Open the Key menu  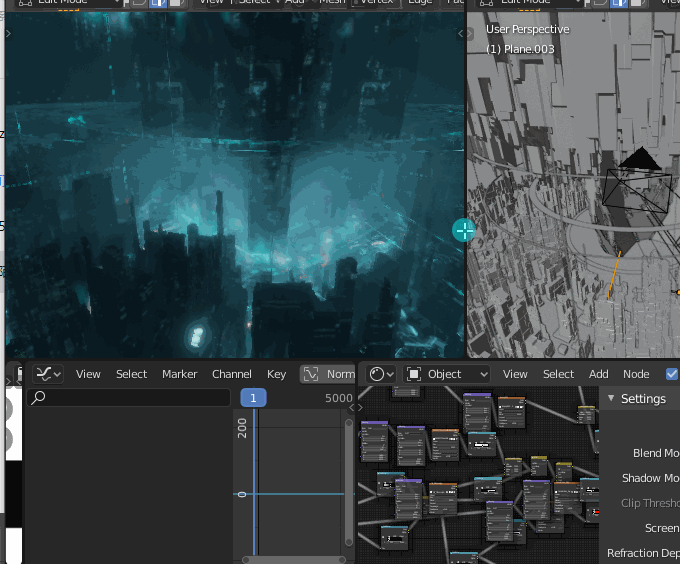coord(276,374)
